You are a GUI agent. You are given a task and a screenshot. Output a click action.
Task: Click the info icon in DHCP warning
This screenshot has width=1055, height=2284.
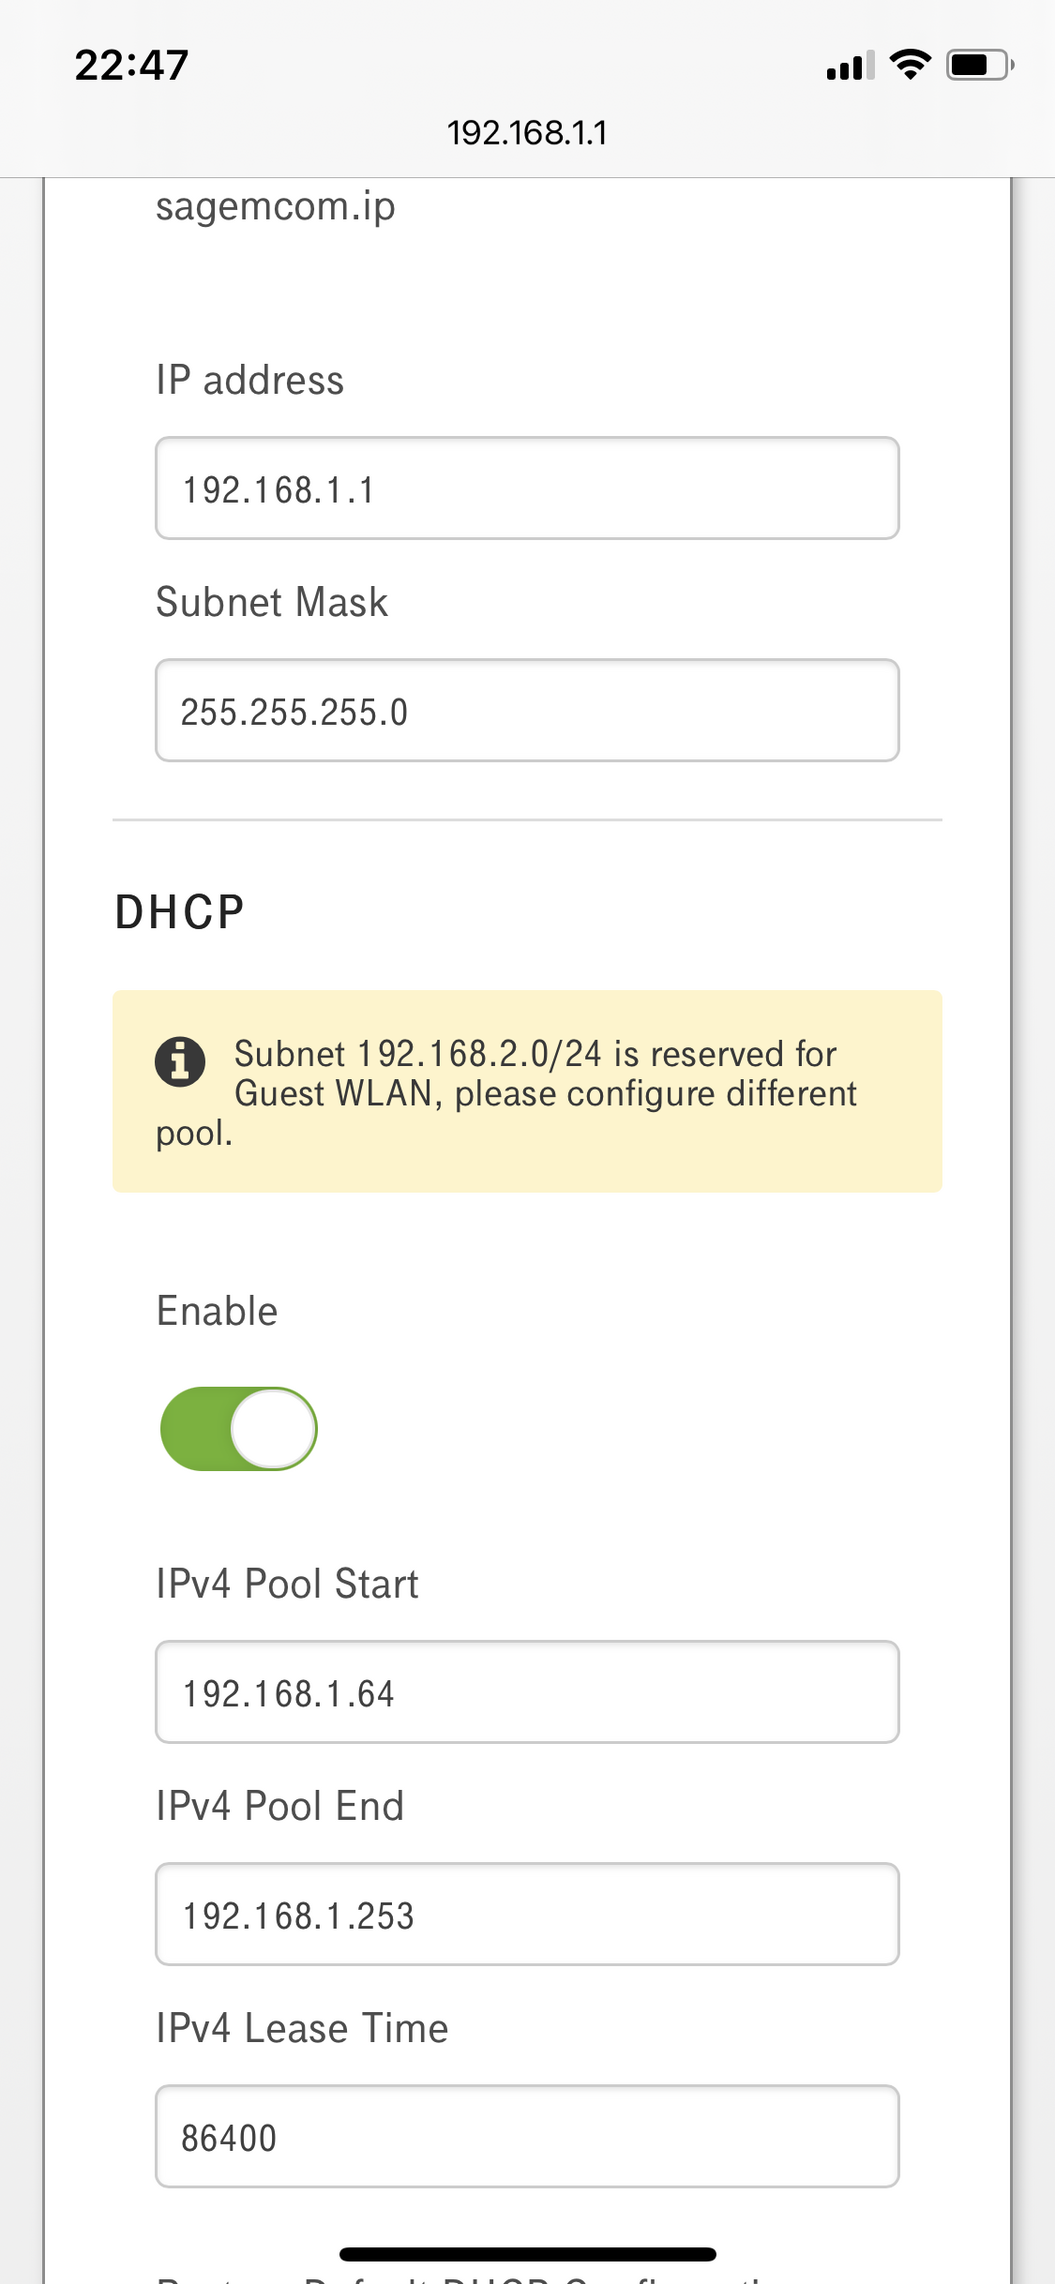(180, 1061)
